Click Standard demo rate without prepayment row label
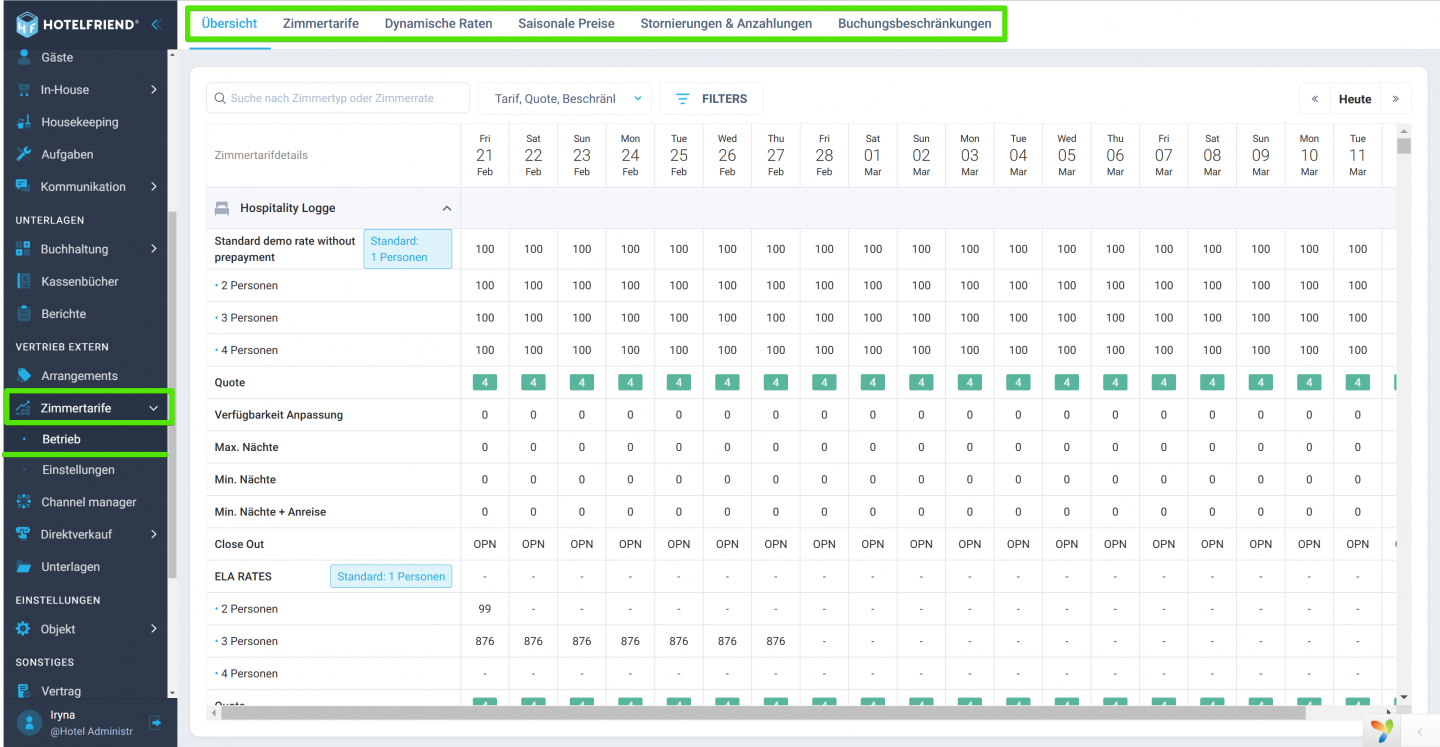This screenshot has width=1440, height=747. [x=285, y=249]
